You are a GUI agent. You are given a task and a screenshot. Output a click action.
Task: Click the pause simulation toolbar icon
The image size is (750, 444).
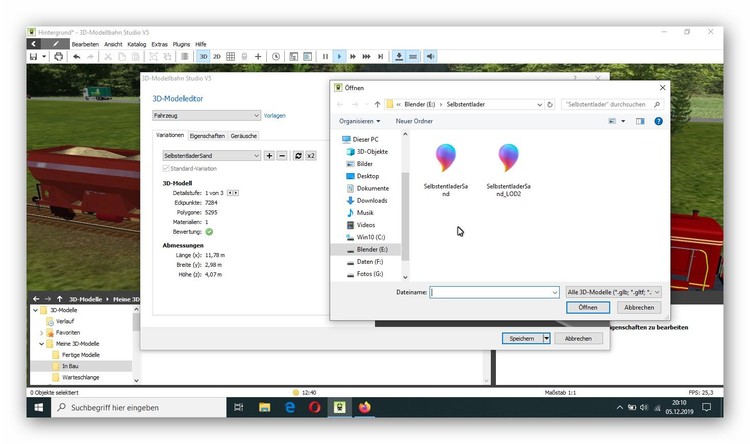point(325,57)
